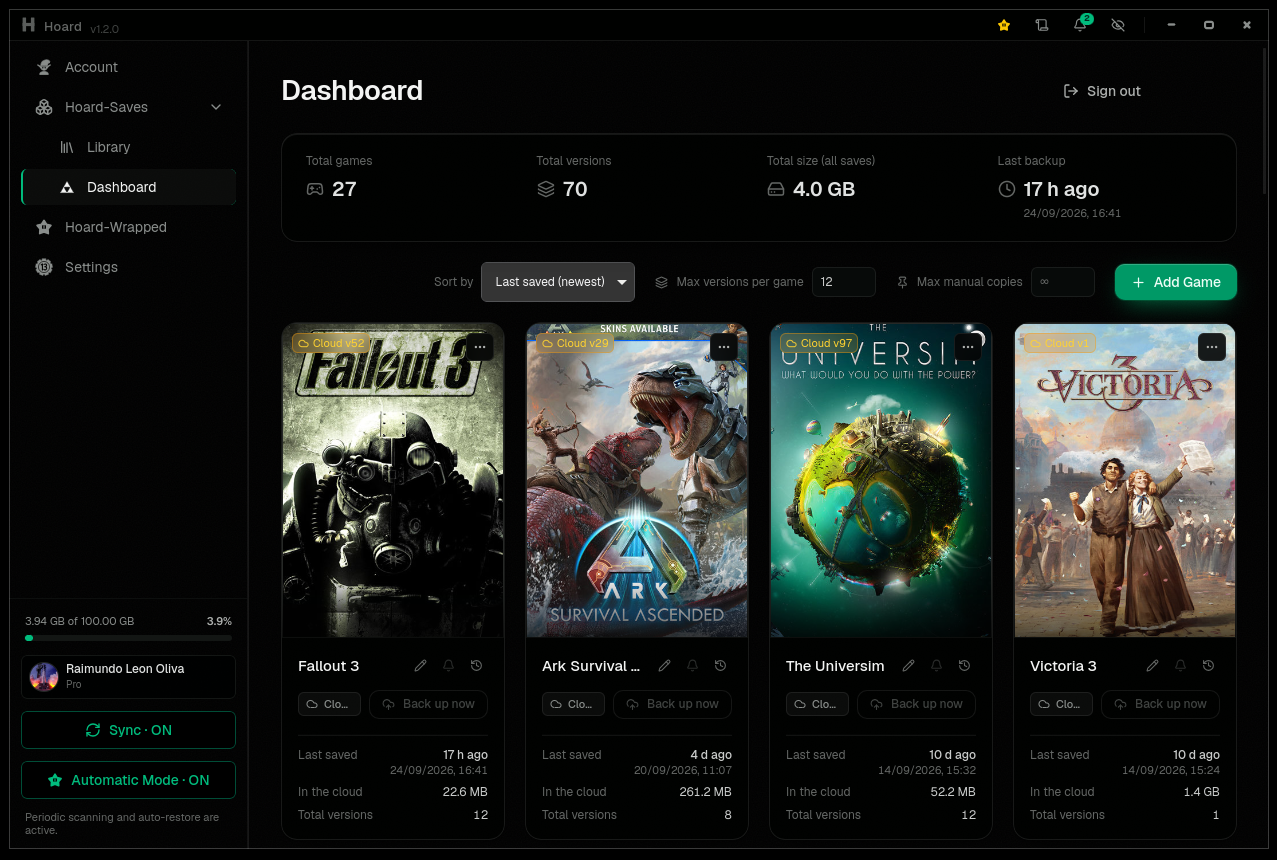Screen dimensions: 1277x860
Task: Open Hoard-Wrapped in sidebar
Action: pos(128,227)
